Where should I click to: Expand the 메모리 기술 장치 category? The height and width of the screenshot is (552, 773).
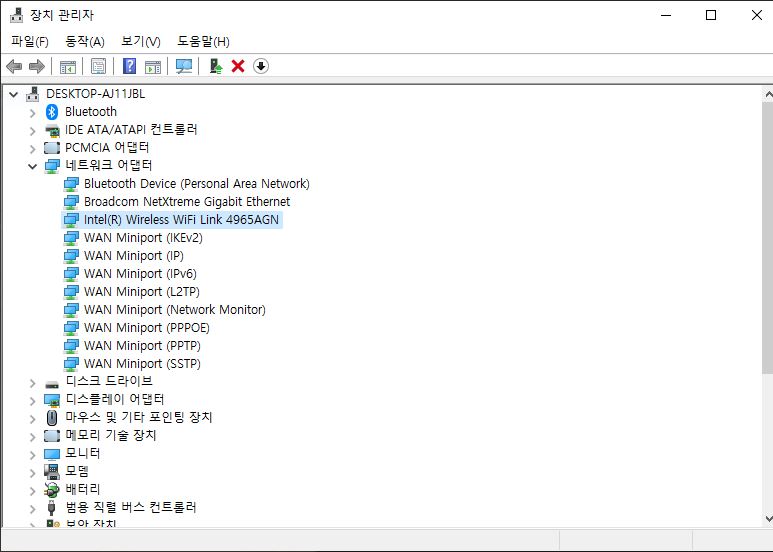pyautogui.click(x=33, y=437)
